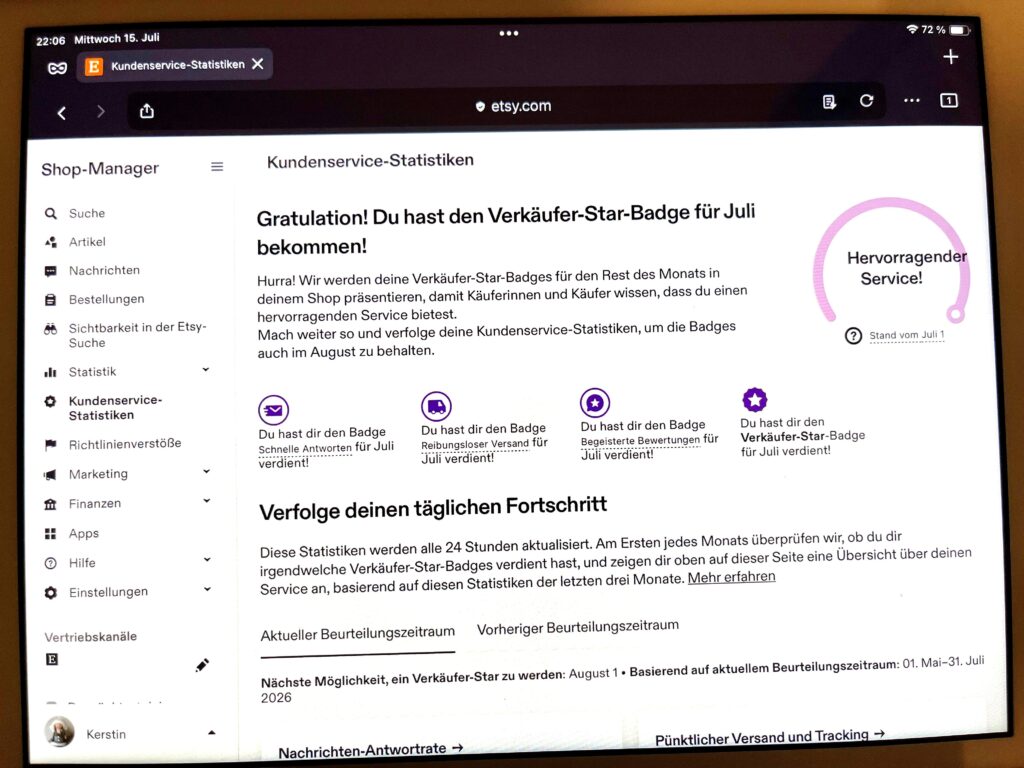Expand the Finanzen submenu chevron
Screen dimensions: 1024x768
[x=206, y=501]
